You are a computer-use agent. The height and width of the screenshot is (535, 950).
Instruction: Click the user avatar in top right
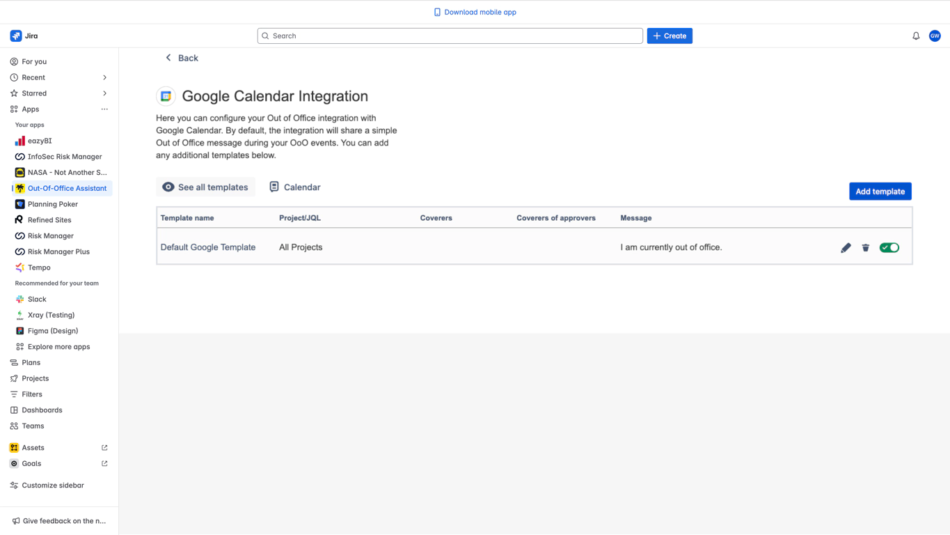pyautogui.click(x=935, y=36)
